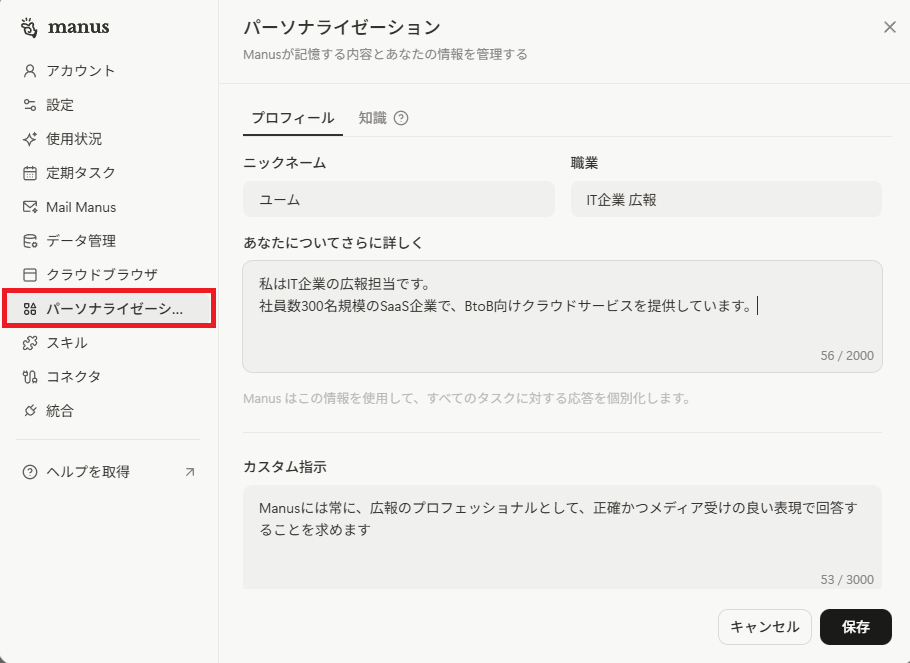Click the 職業 field label
Viewport: 910px width, 663px height.
tap(584, 163)
